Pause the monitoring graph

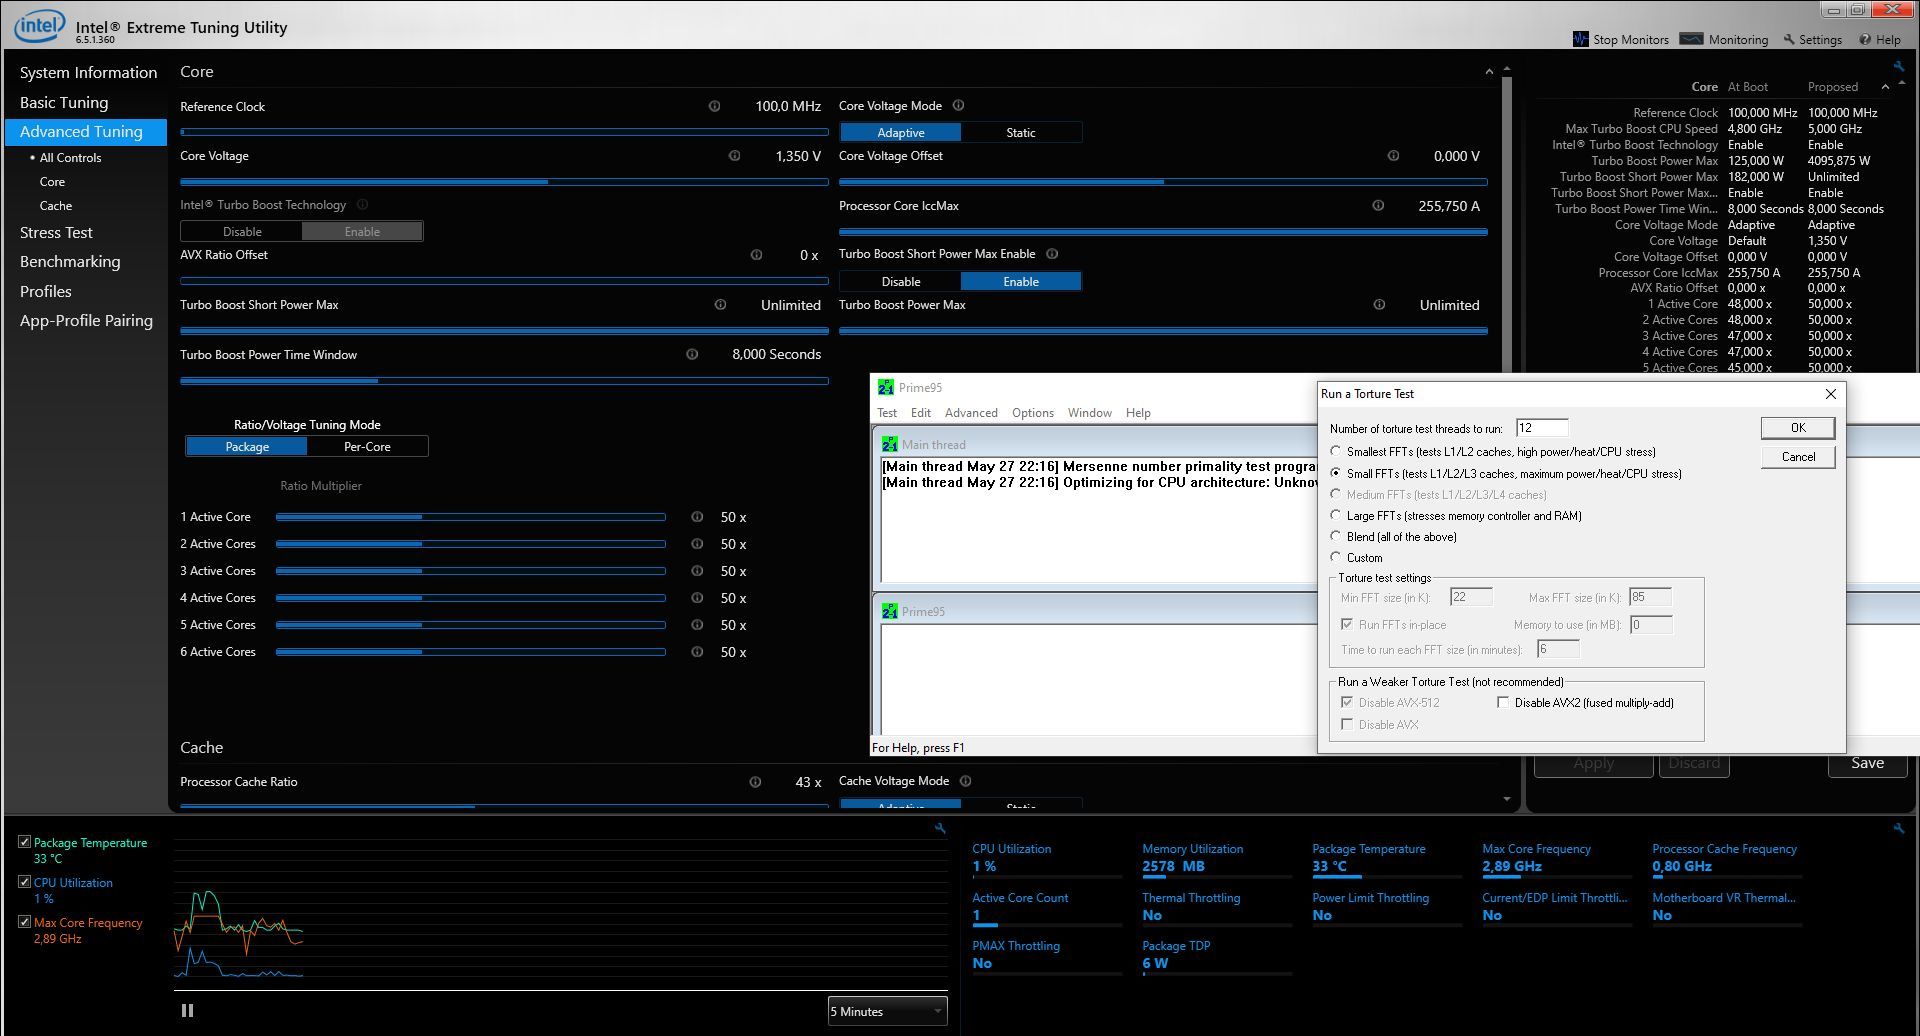pyautogui.click(x=187, y=1011)
